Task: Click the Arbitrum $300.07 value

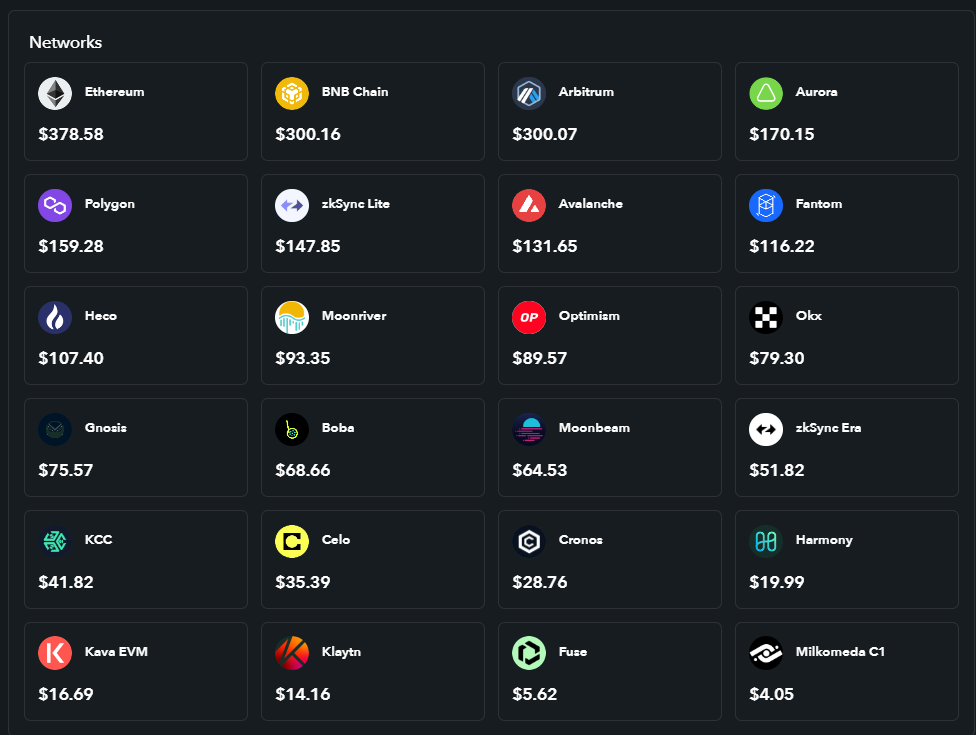Action: pos(545,134)
